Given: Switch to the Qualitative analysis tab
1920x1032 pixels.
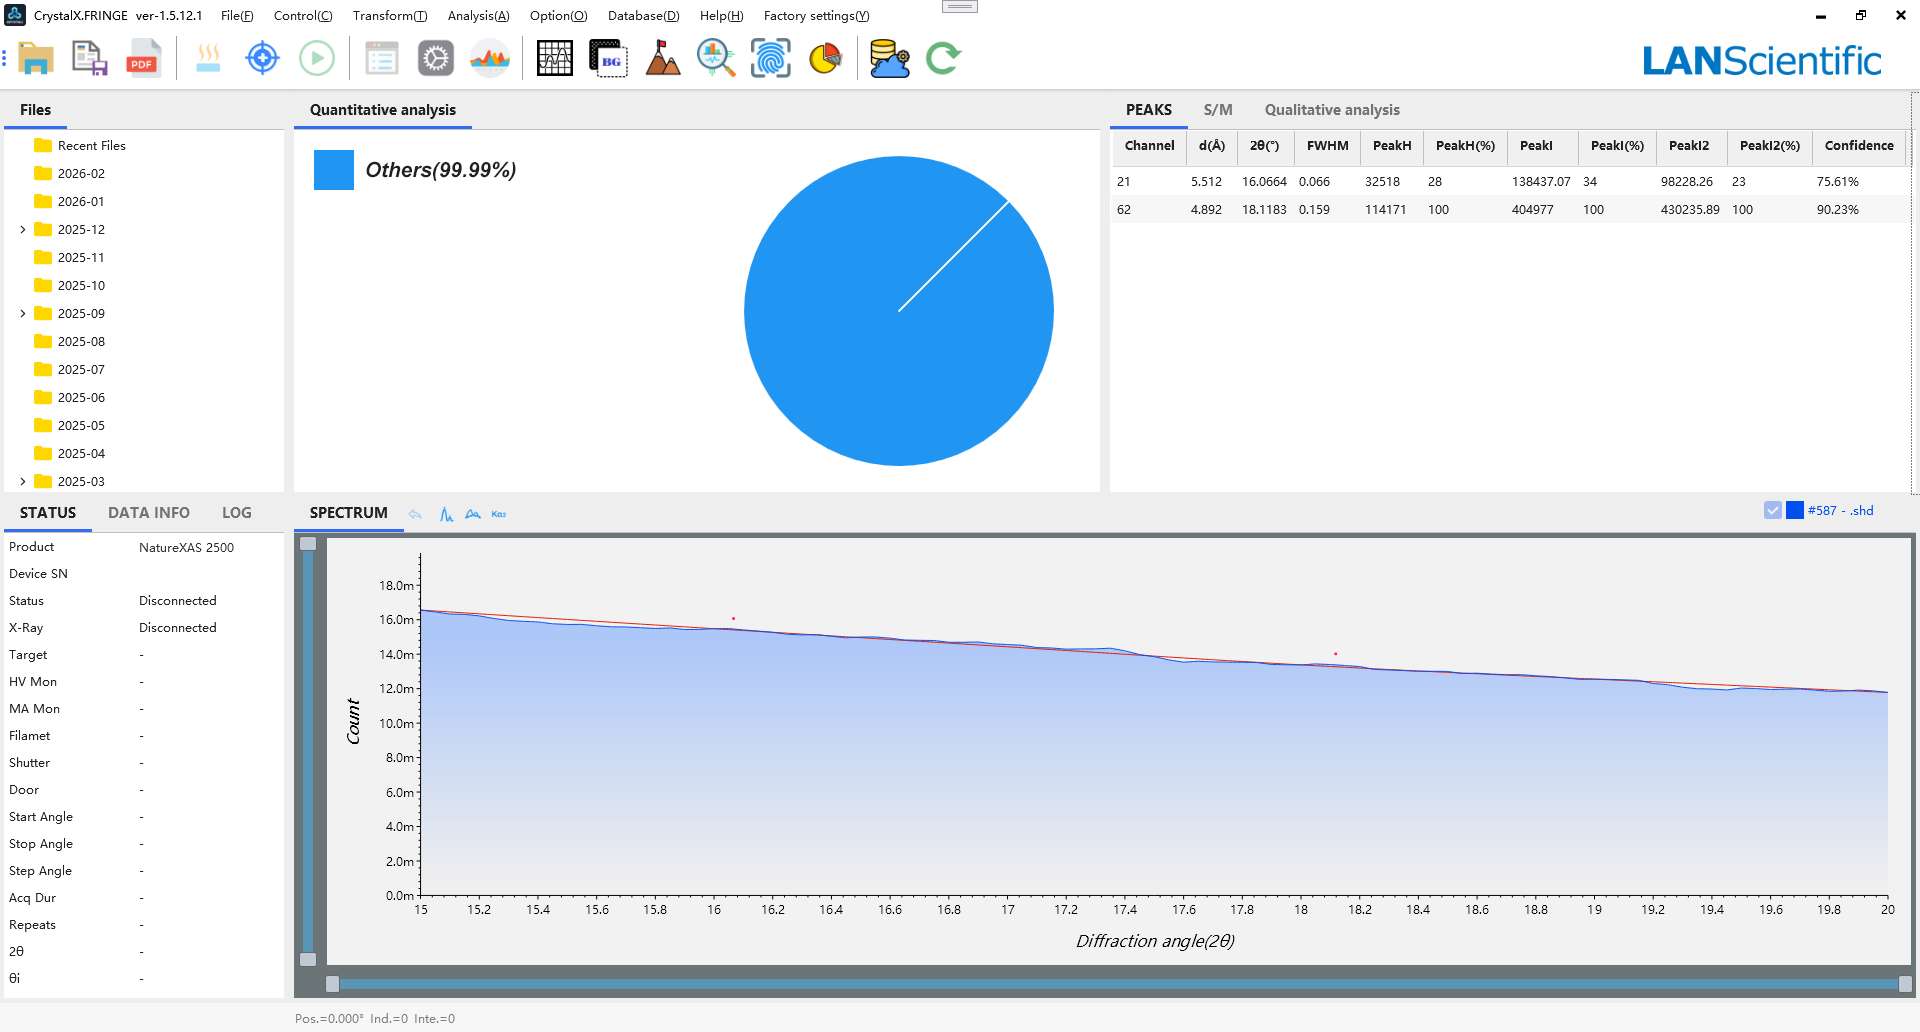Looking at the screenshot, I should (x=1331, y=110).
